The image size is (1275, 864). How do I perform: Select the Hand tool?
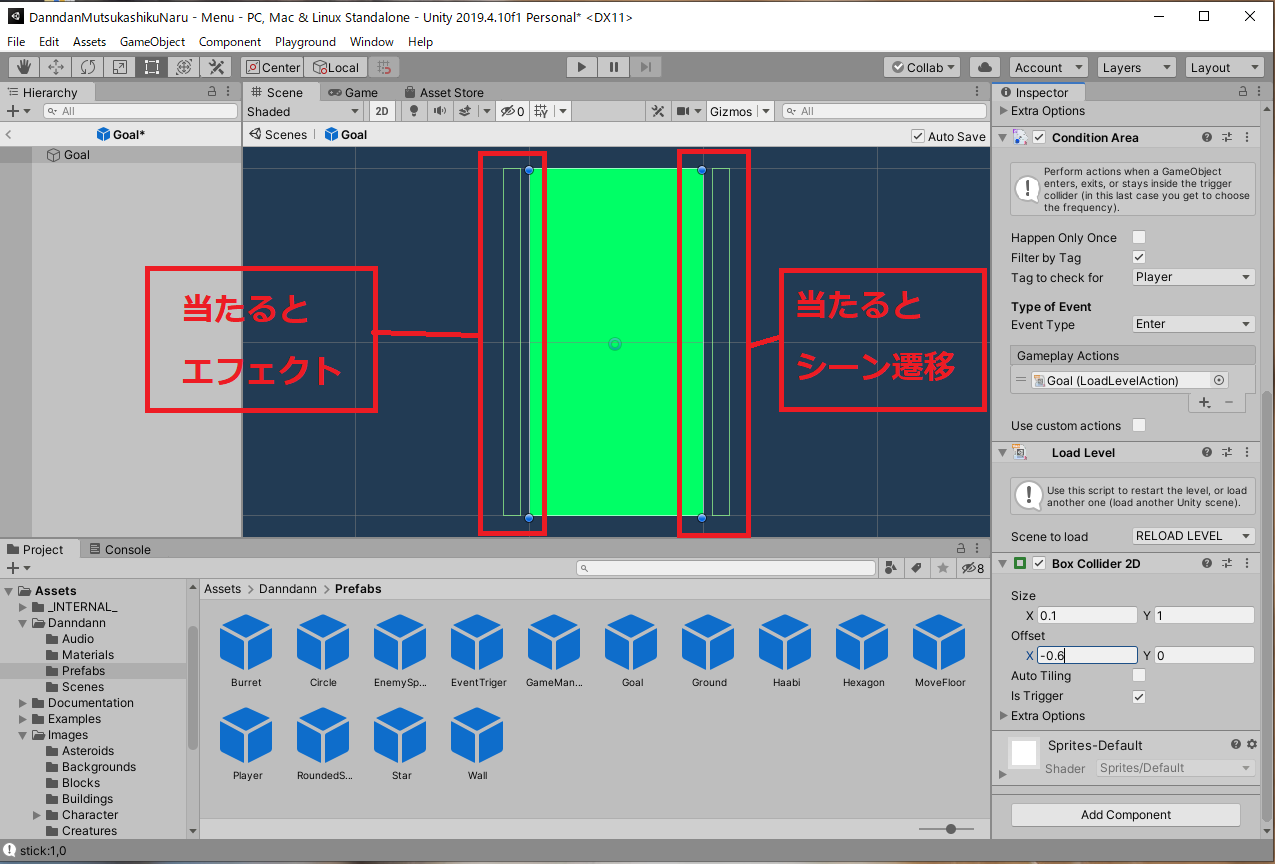[24, 67]
